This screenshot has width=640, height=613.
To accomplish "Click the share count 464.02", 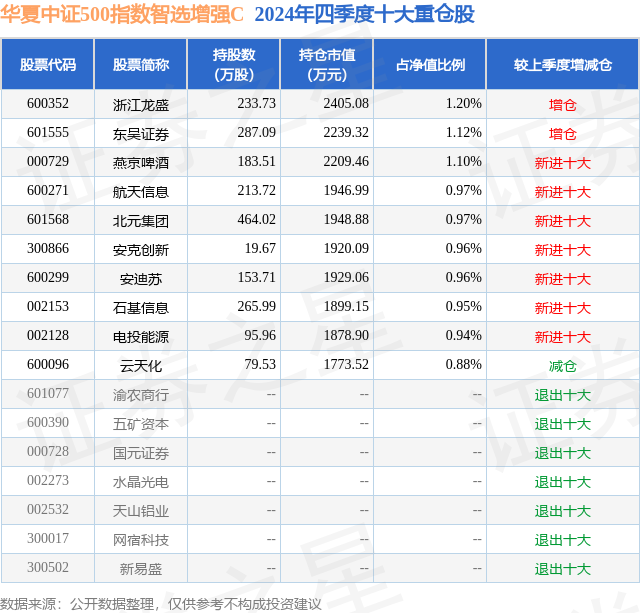I will [x=257, y=220].
